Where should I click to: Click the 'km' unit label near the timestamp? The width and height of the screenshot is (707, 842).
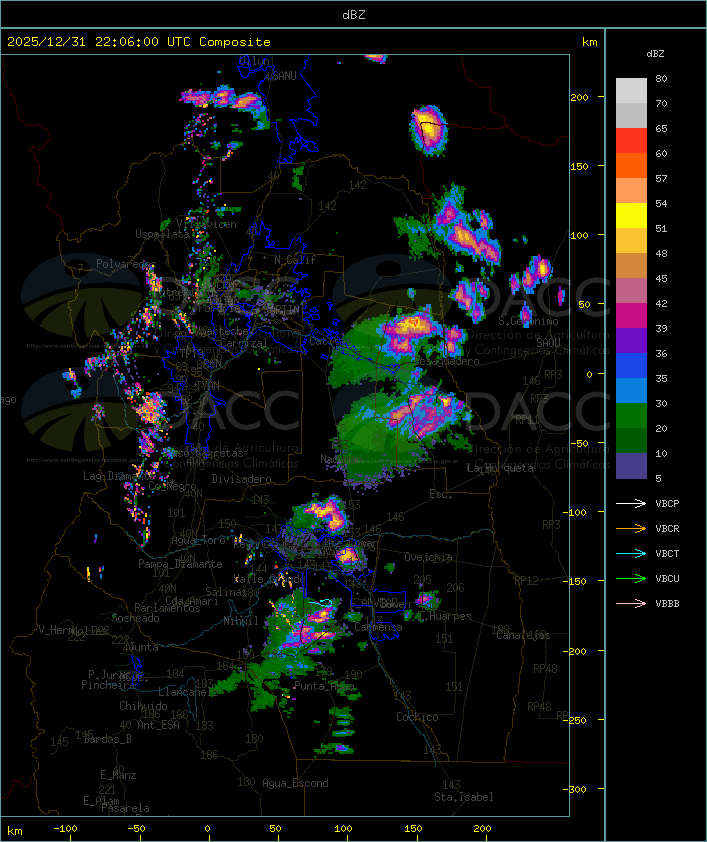click(x=589, y=42)
